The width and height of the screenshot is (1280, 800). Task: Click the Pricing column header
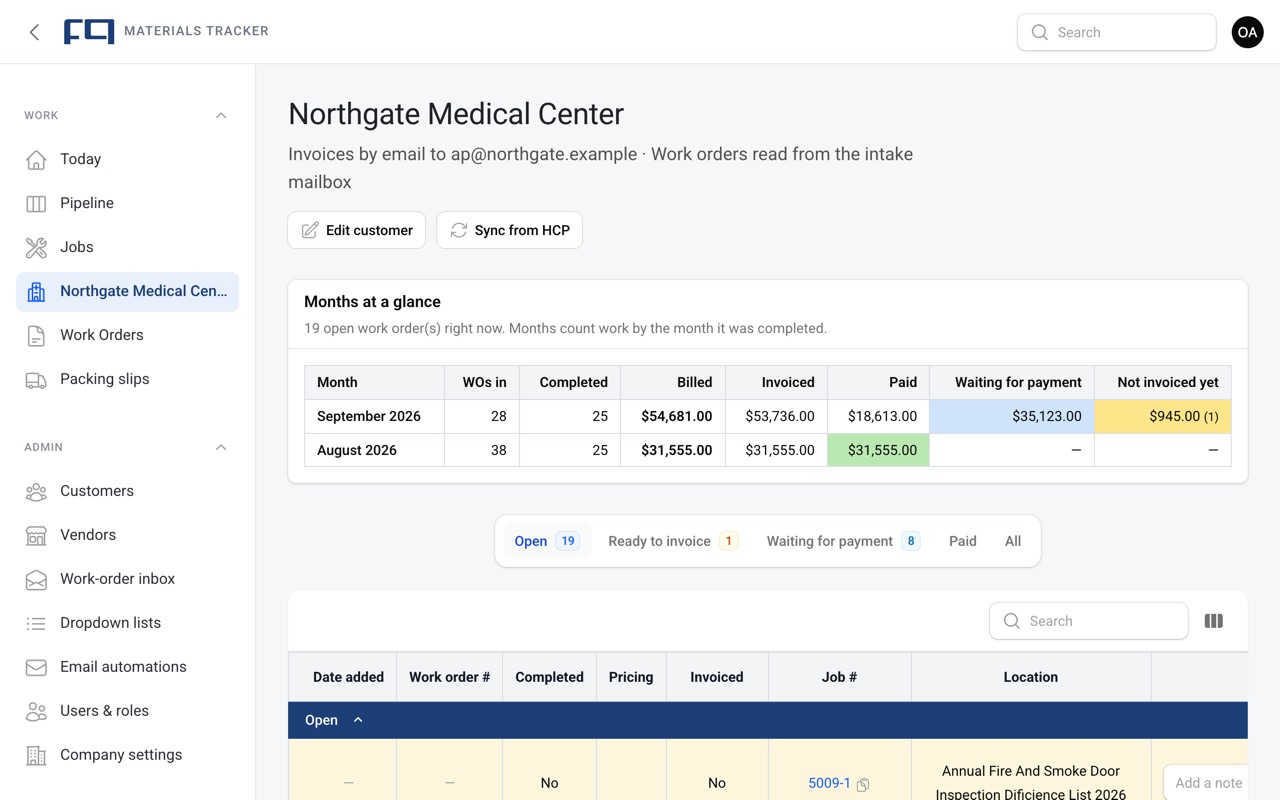(x=631, y=677)
